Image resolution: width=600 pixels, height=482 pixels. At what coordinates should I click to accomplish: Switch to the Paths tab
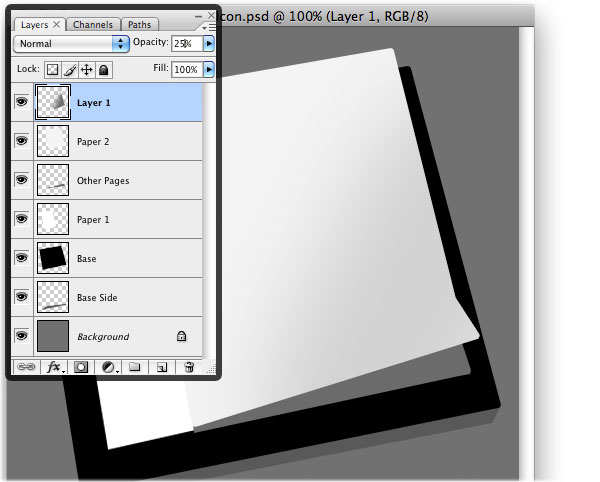click(140, 25)
